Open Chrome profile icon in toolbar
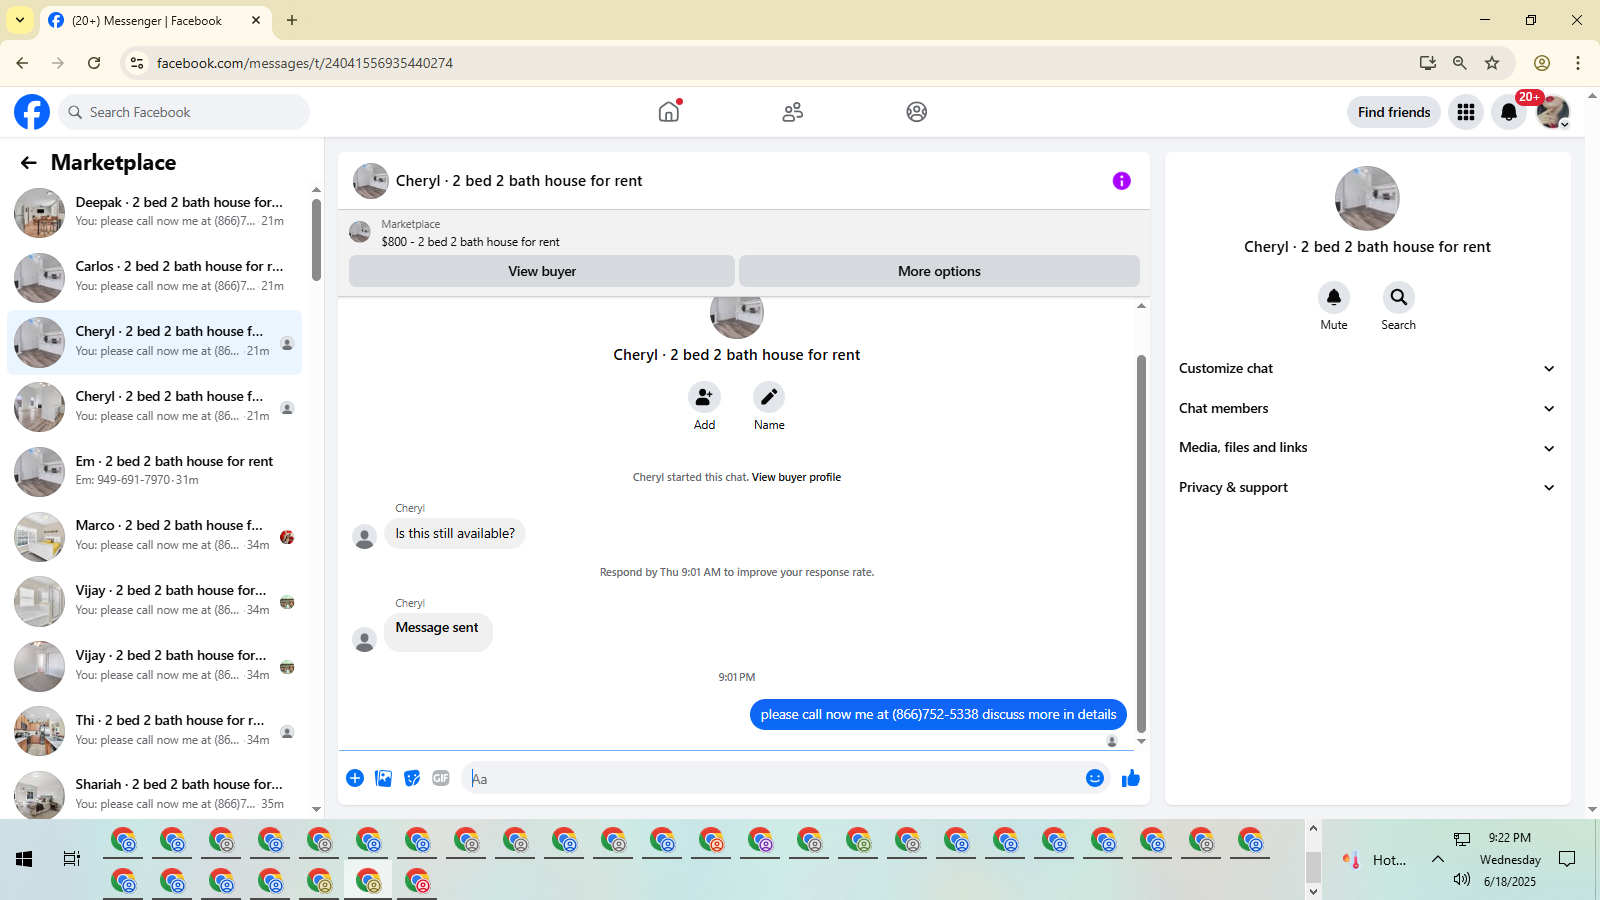1600x900 pixels. (1542, 63)
